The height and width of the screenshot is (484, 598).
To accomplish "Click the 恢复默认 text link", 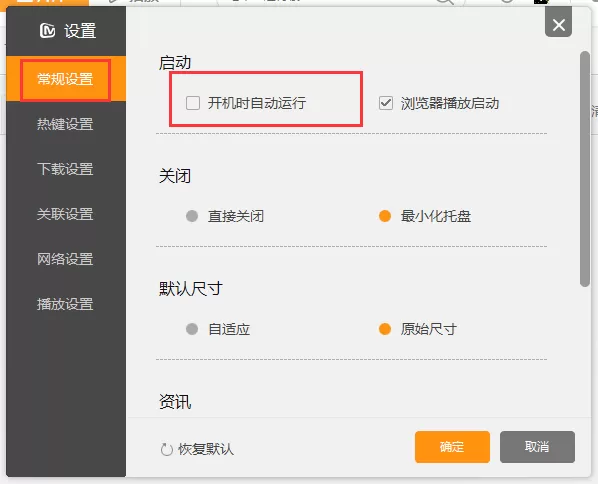I will (x=206, y=449).
